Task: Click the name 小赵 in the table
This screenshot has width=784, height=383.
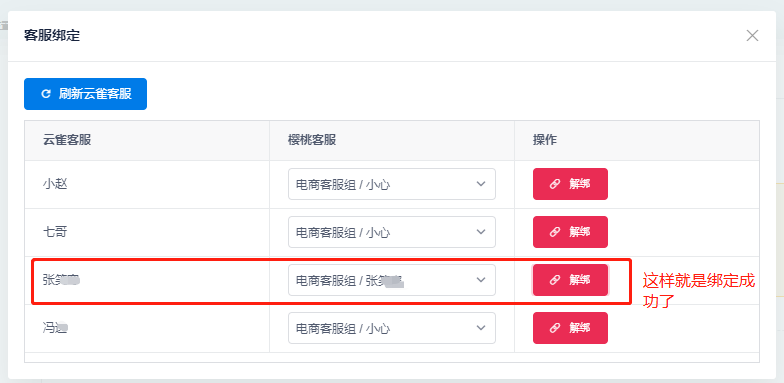Action: click(x=55, y=184)
